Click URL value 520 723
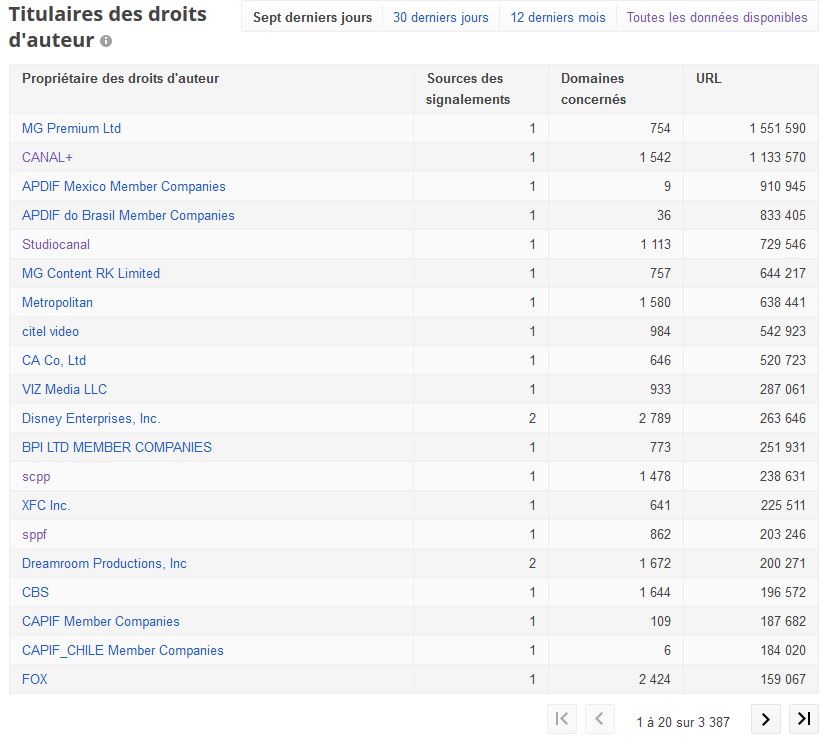The width and height of the screenshot is (823, 737). pyautogui.click(x=783, y=361)
